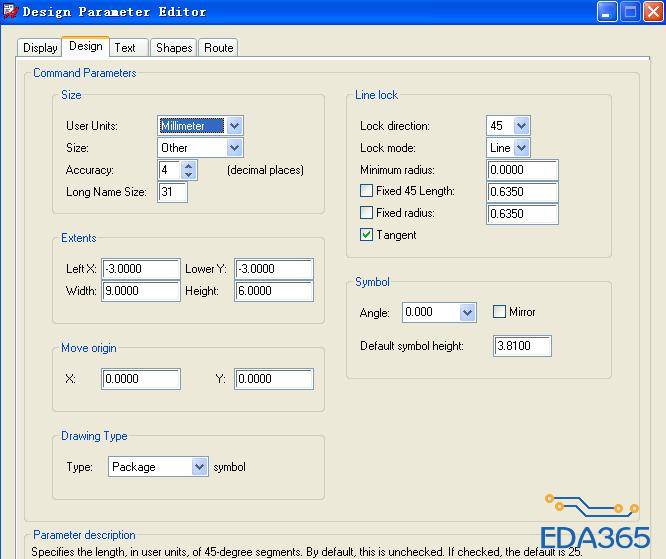This screenshot has width=666, height=559.
Task: Open the Lock mode dropdown
Action: 521,148
